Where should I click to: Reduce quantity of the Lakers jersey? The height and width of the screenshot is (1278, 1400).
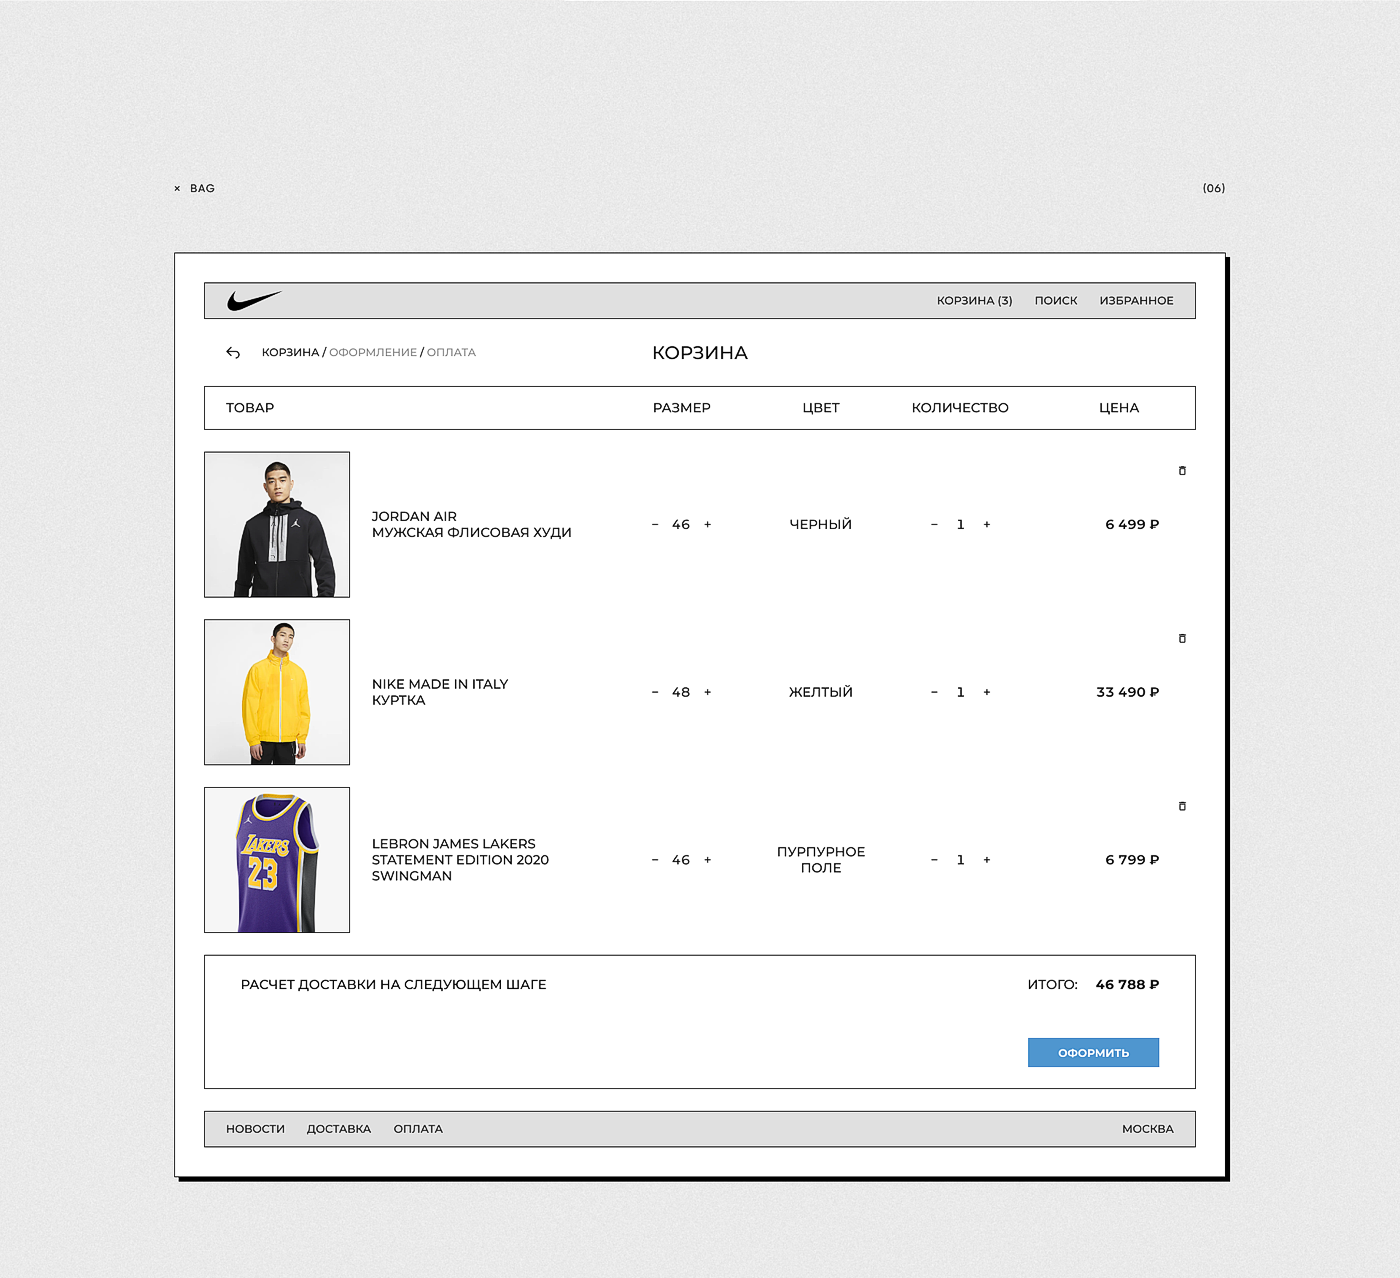click(934, 860)
